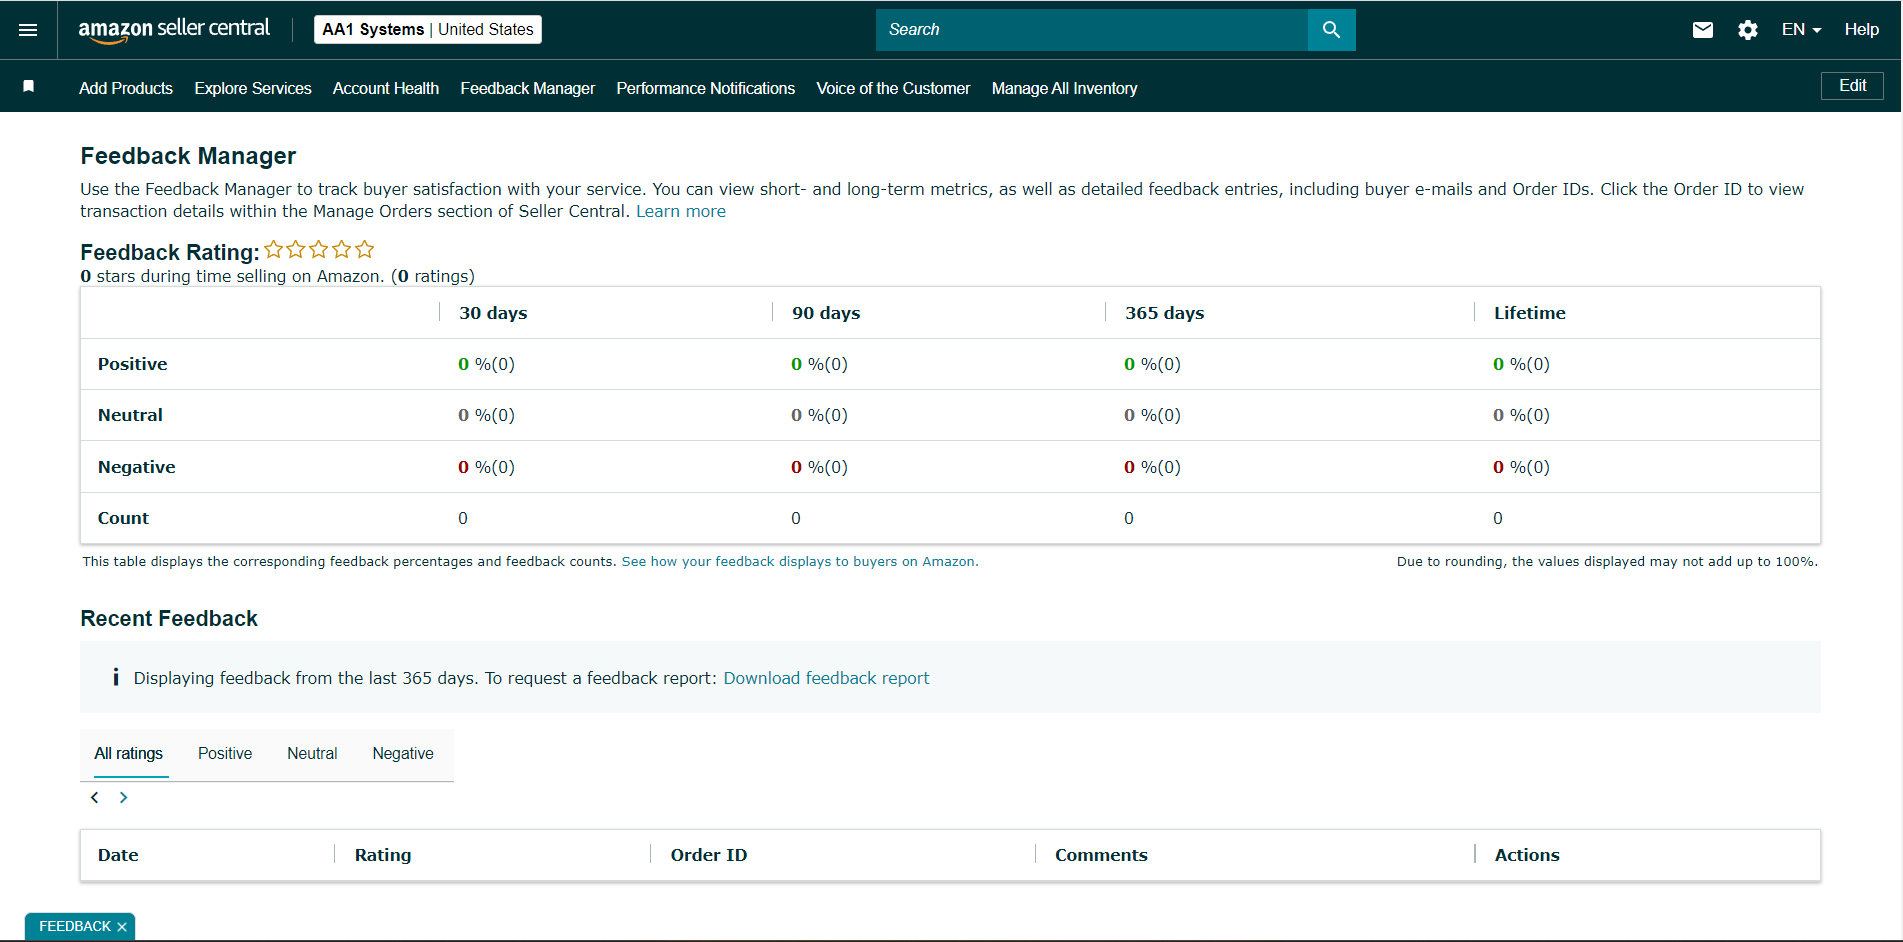Click the Edit button
This screenshot has width=1903, height=942.
[x=1852, y=86]
